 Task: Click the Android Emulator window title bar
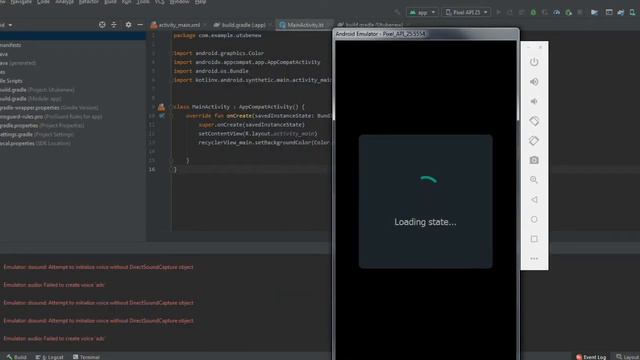pos(425,34)
